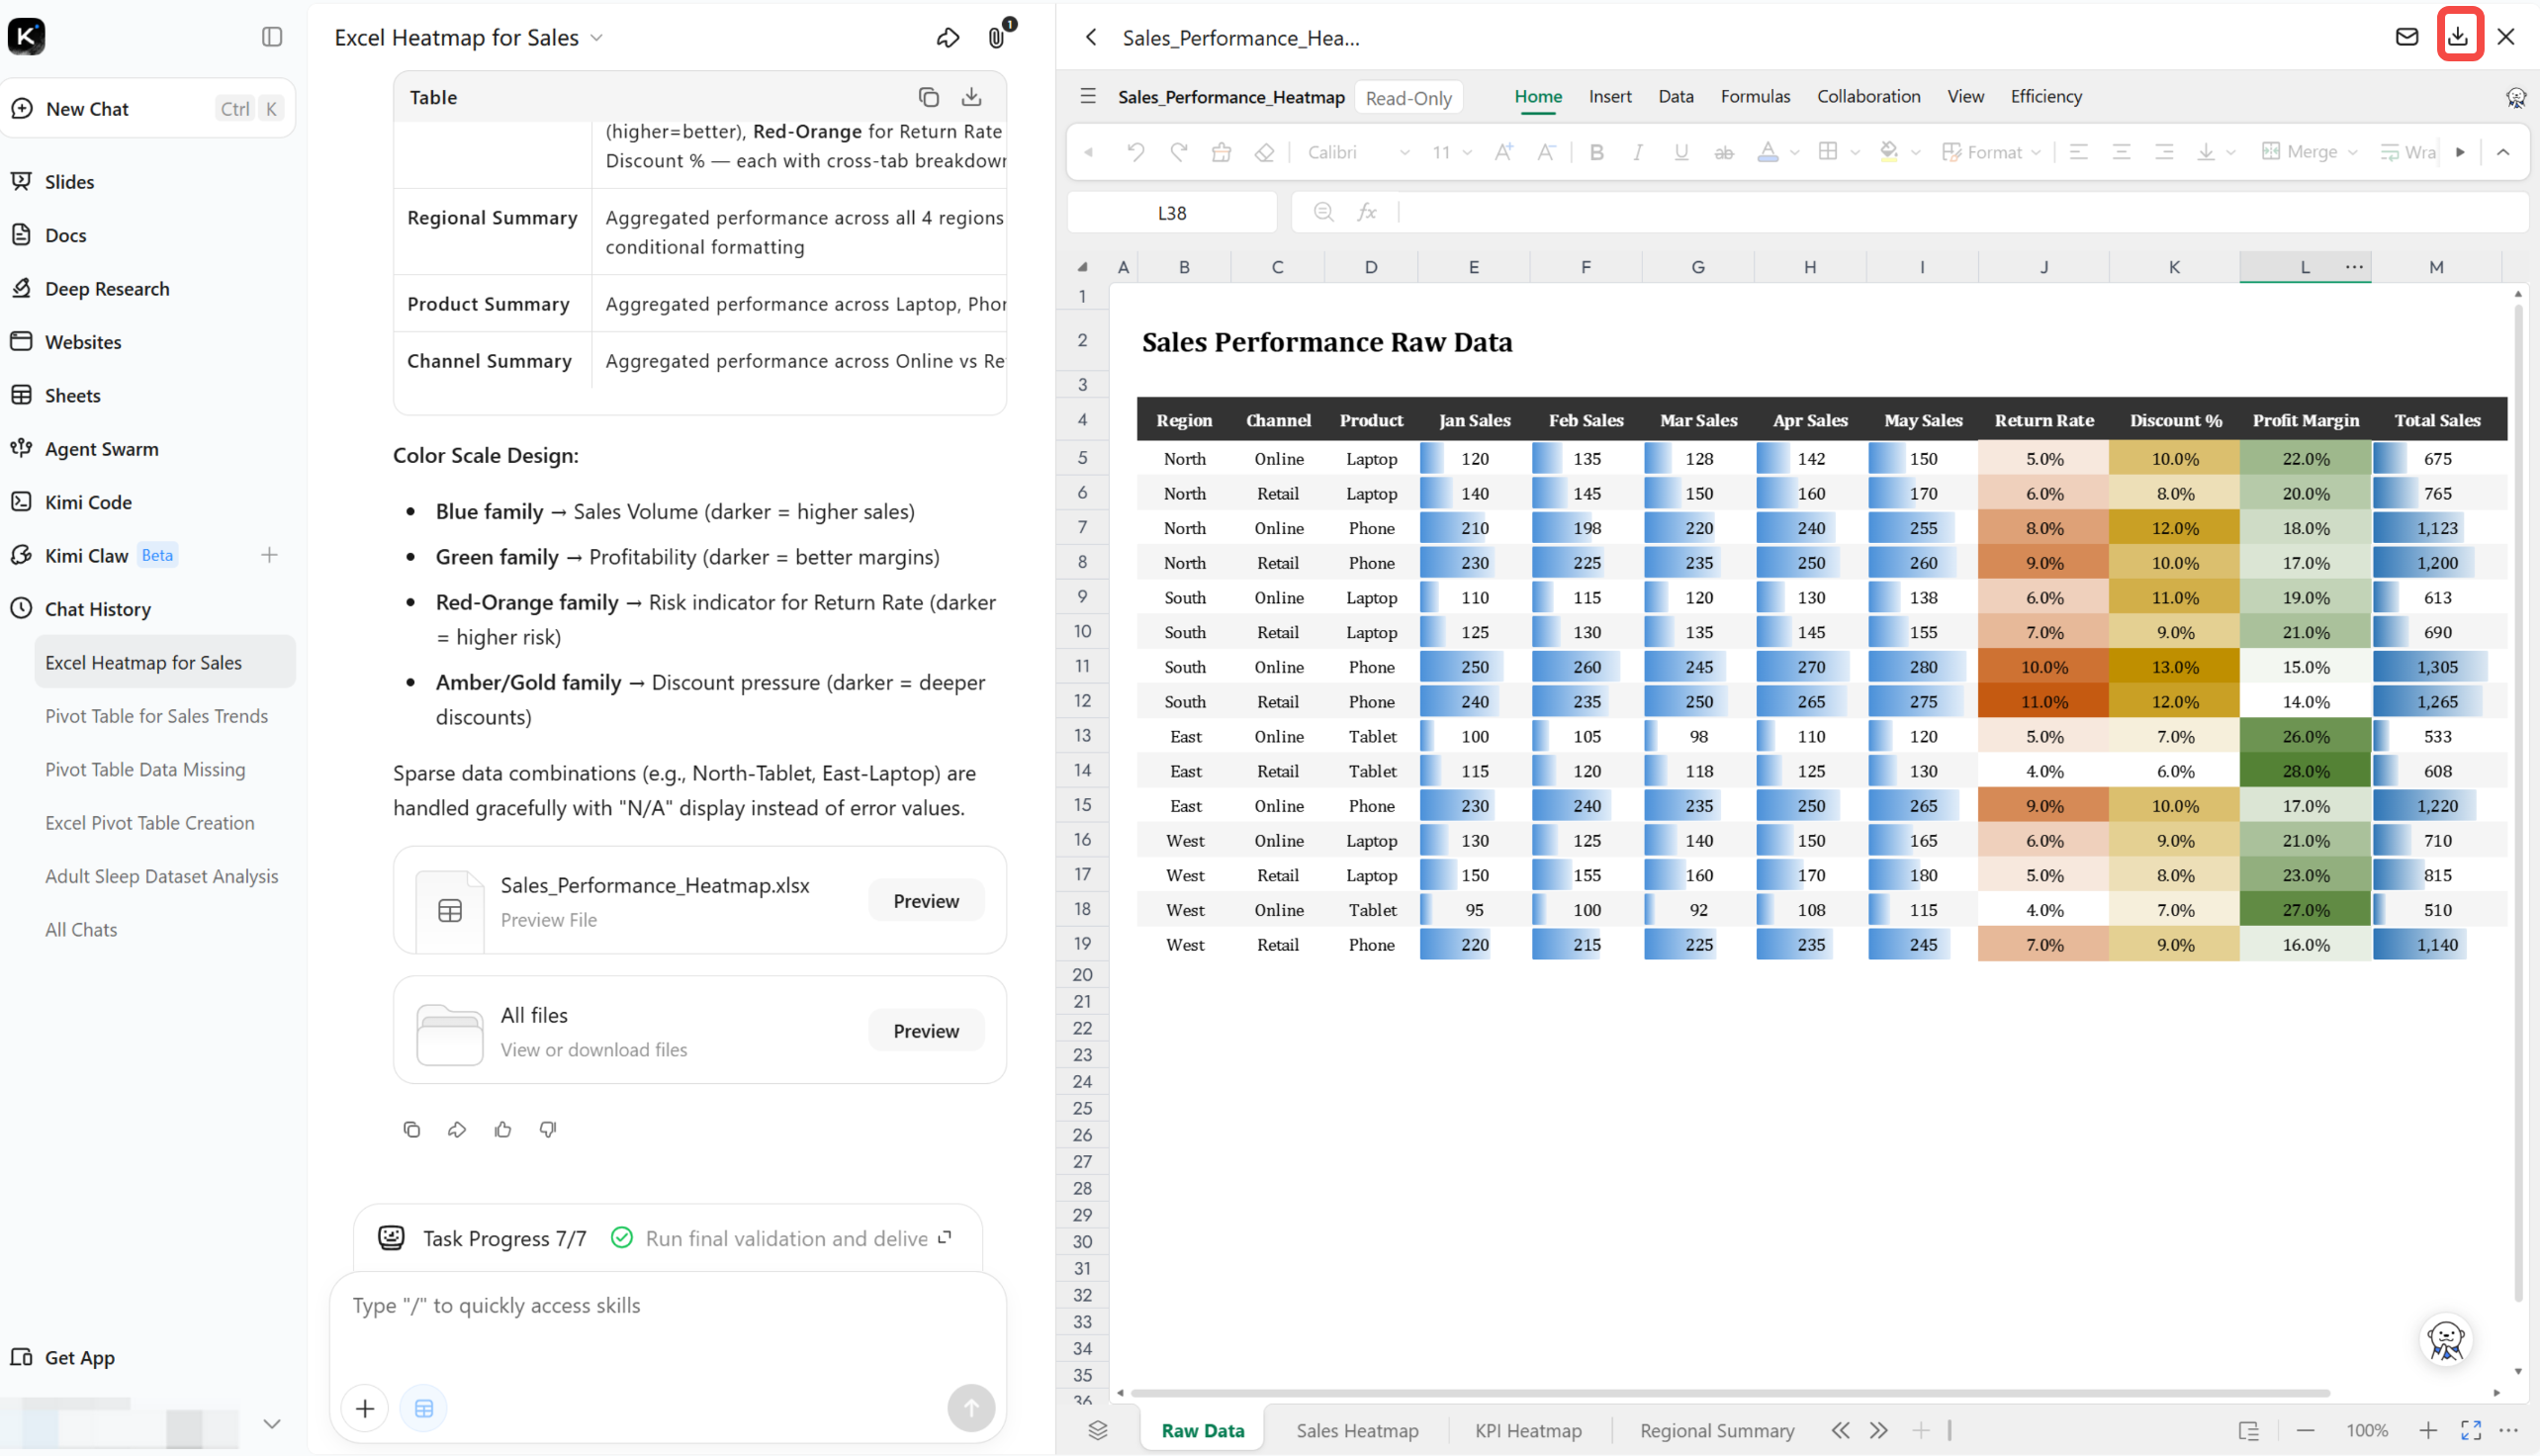Download the Table block
Image resolution: width=2540 pixels, height=1456 pixels.
click(971, 97)
